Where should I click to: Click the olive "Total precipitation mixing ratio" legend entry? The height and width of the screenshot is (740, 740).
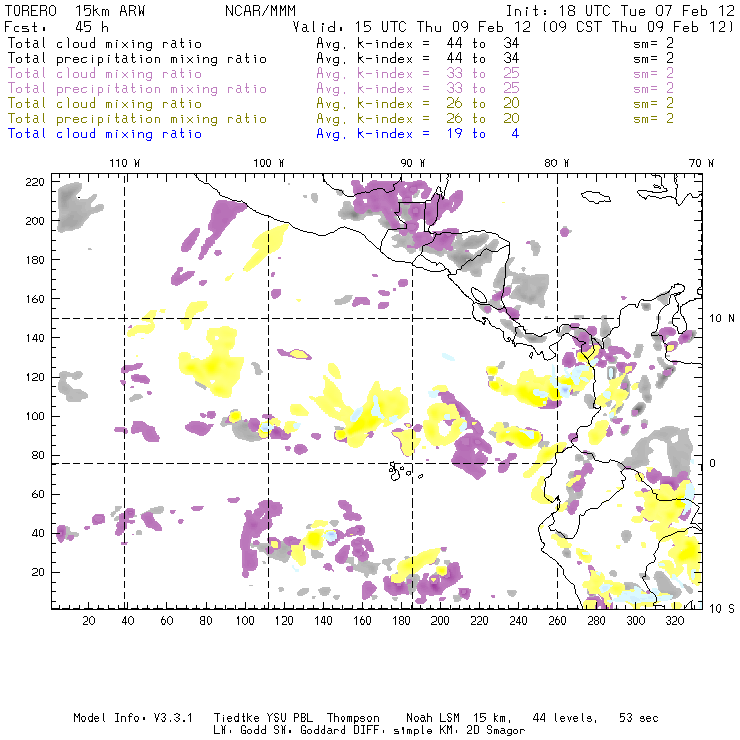(137, 119)
